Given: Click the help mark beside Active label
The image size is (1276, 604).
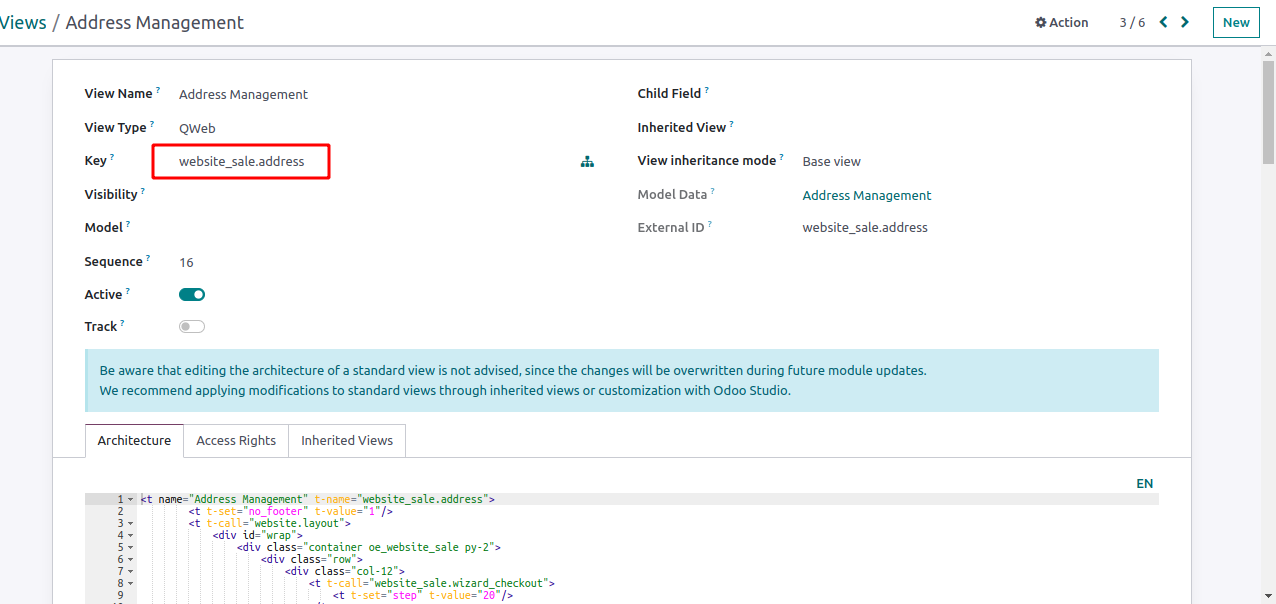Looking at the screenshot, I should (128, 291).
